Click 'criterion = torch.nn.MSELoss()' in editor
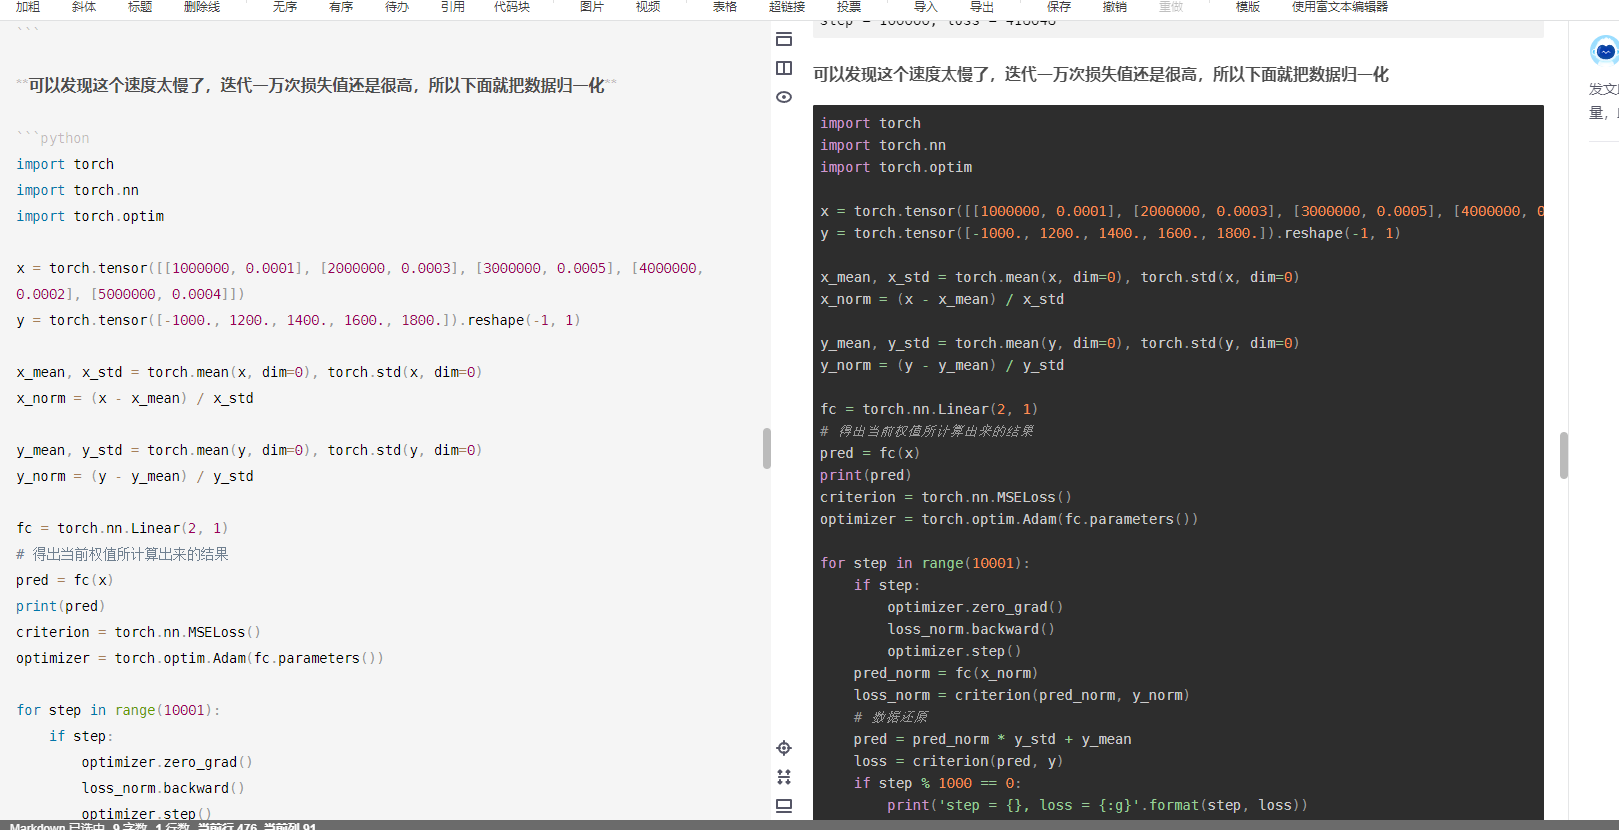Screen dimensions: 1619x830 (138, 632)
